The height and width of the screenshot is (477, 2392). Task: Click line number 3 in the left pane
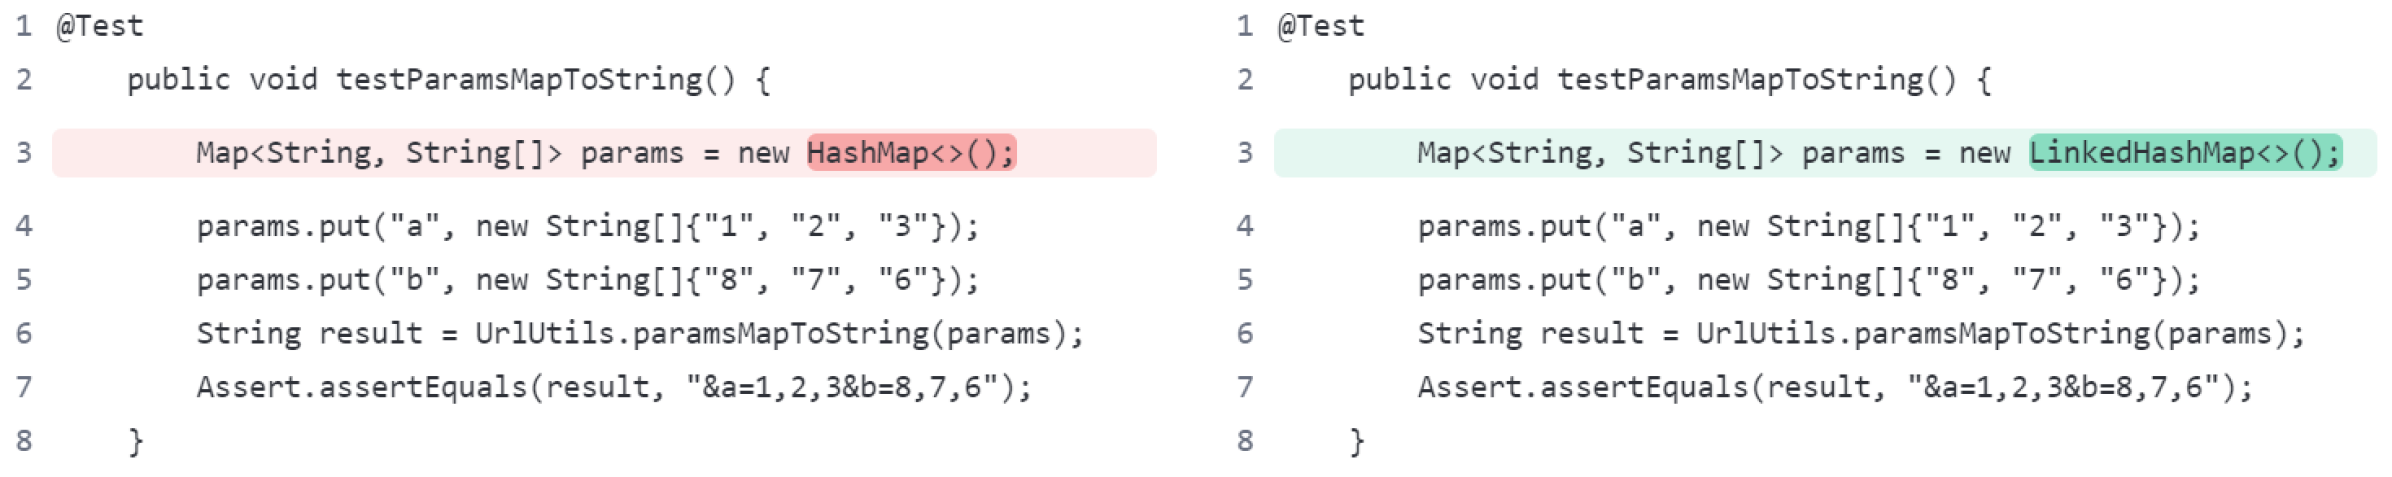point(25,153)
